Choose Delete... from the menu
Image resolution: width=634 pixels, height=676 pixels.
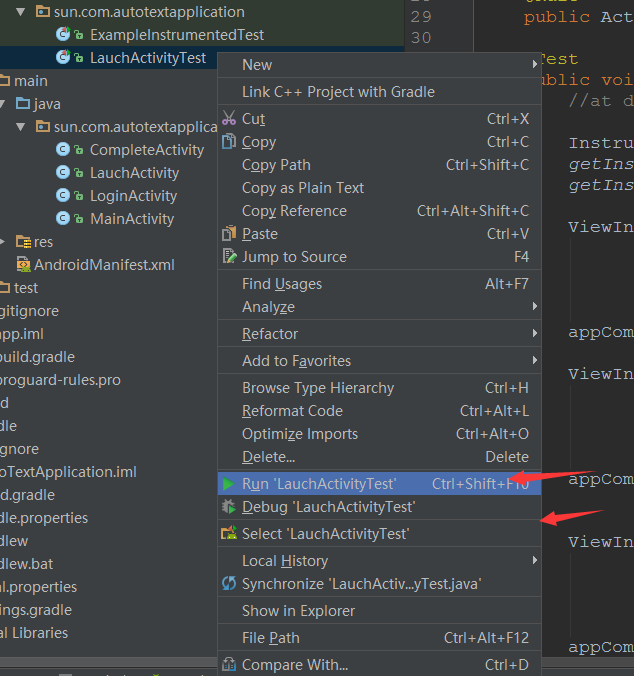pyautogui.click(x=379, y=456)
